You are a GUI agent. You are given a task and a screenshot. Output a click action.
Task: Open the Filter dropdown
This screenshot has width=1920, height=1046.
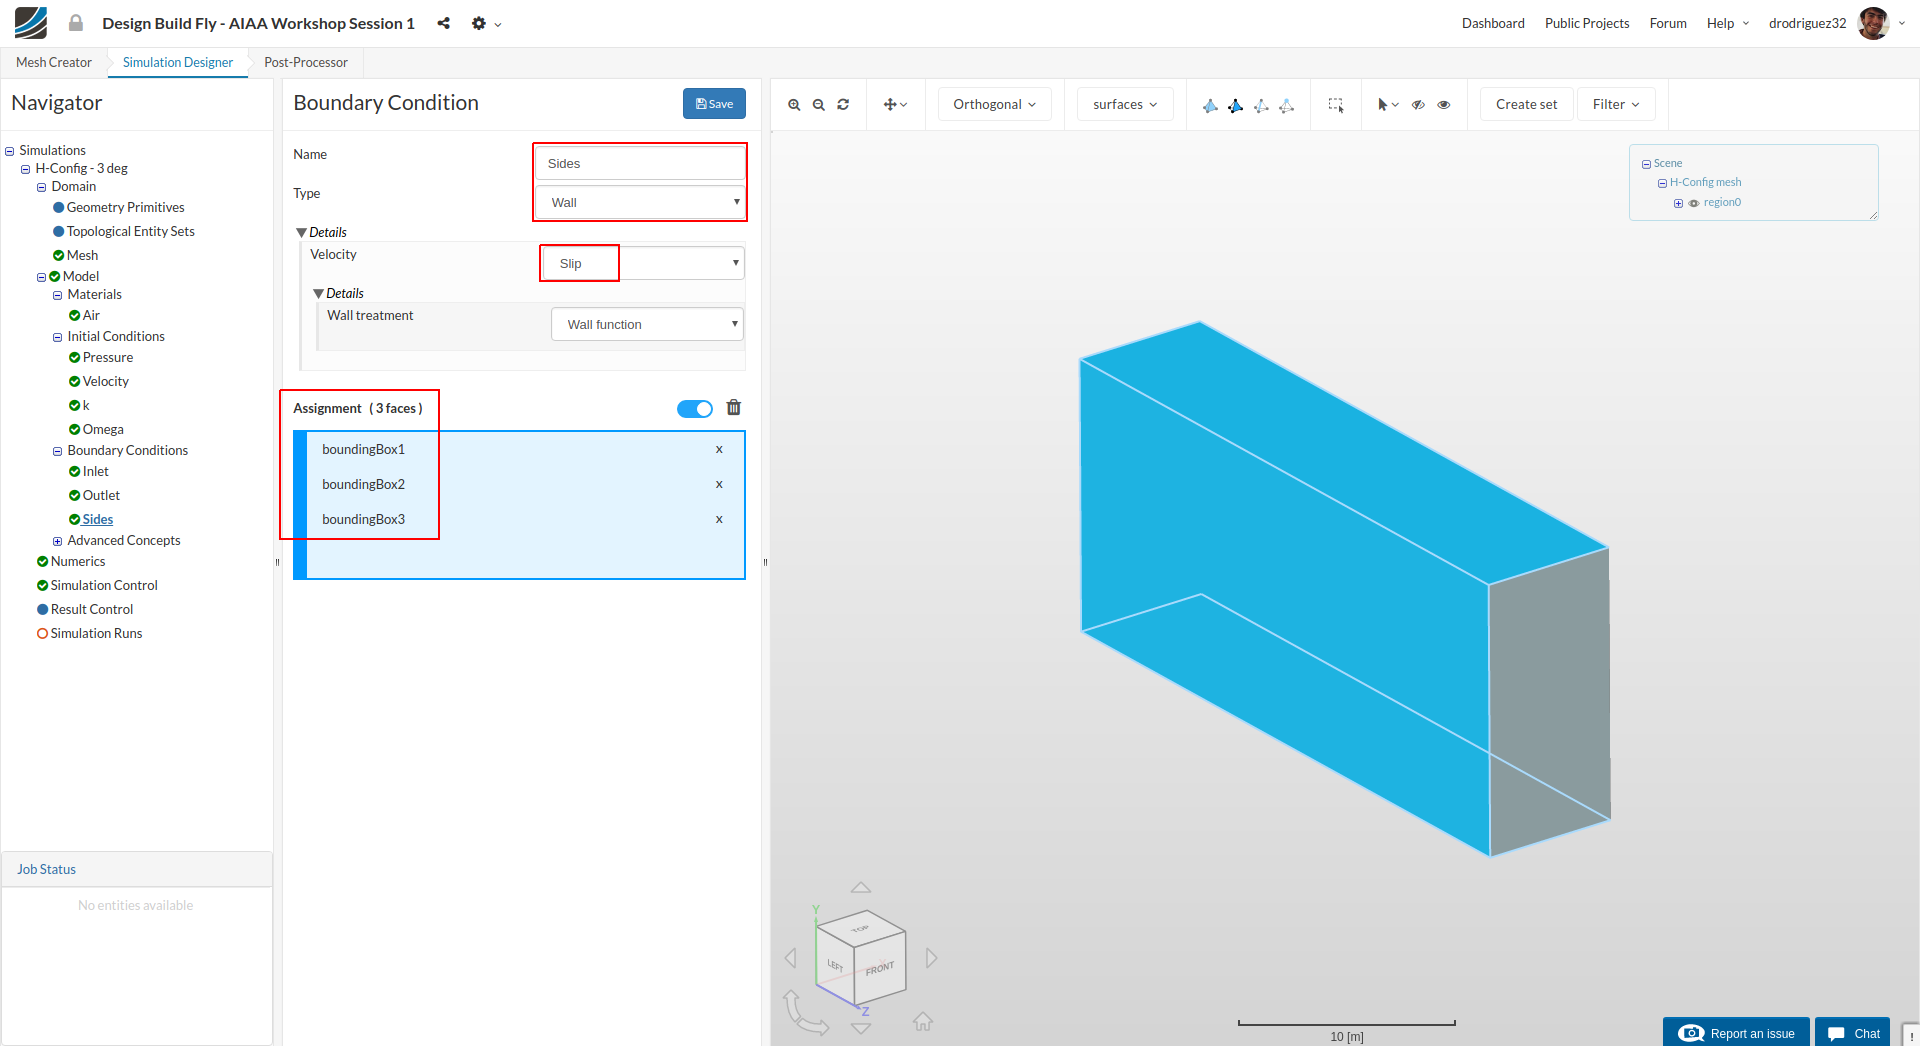(1616, 104)
